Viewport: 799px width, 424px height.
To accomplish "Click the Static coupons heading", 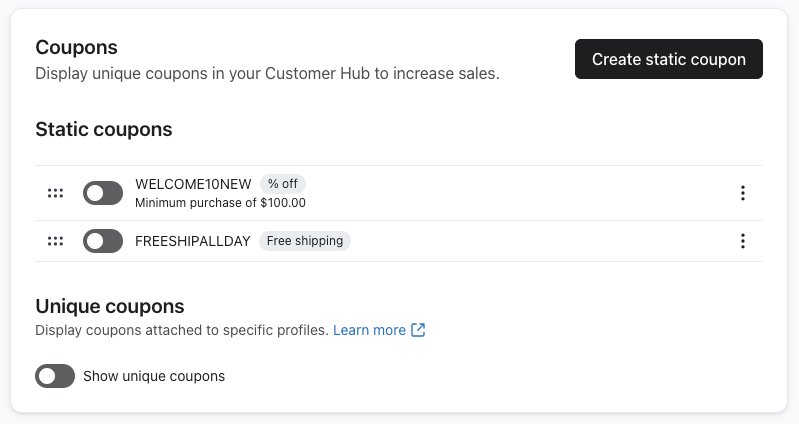I will [x=104, y=129].
